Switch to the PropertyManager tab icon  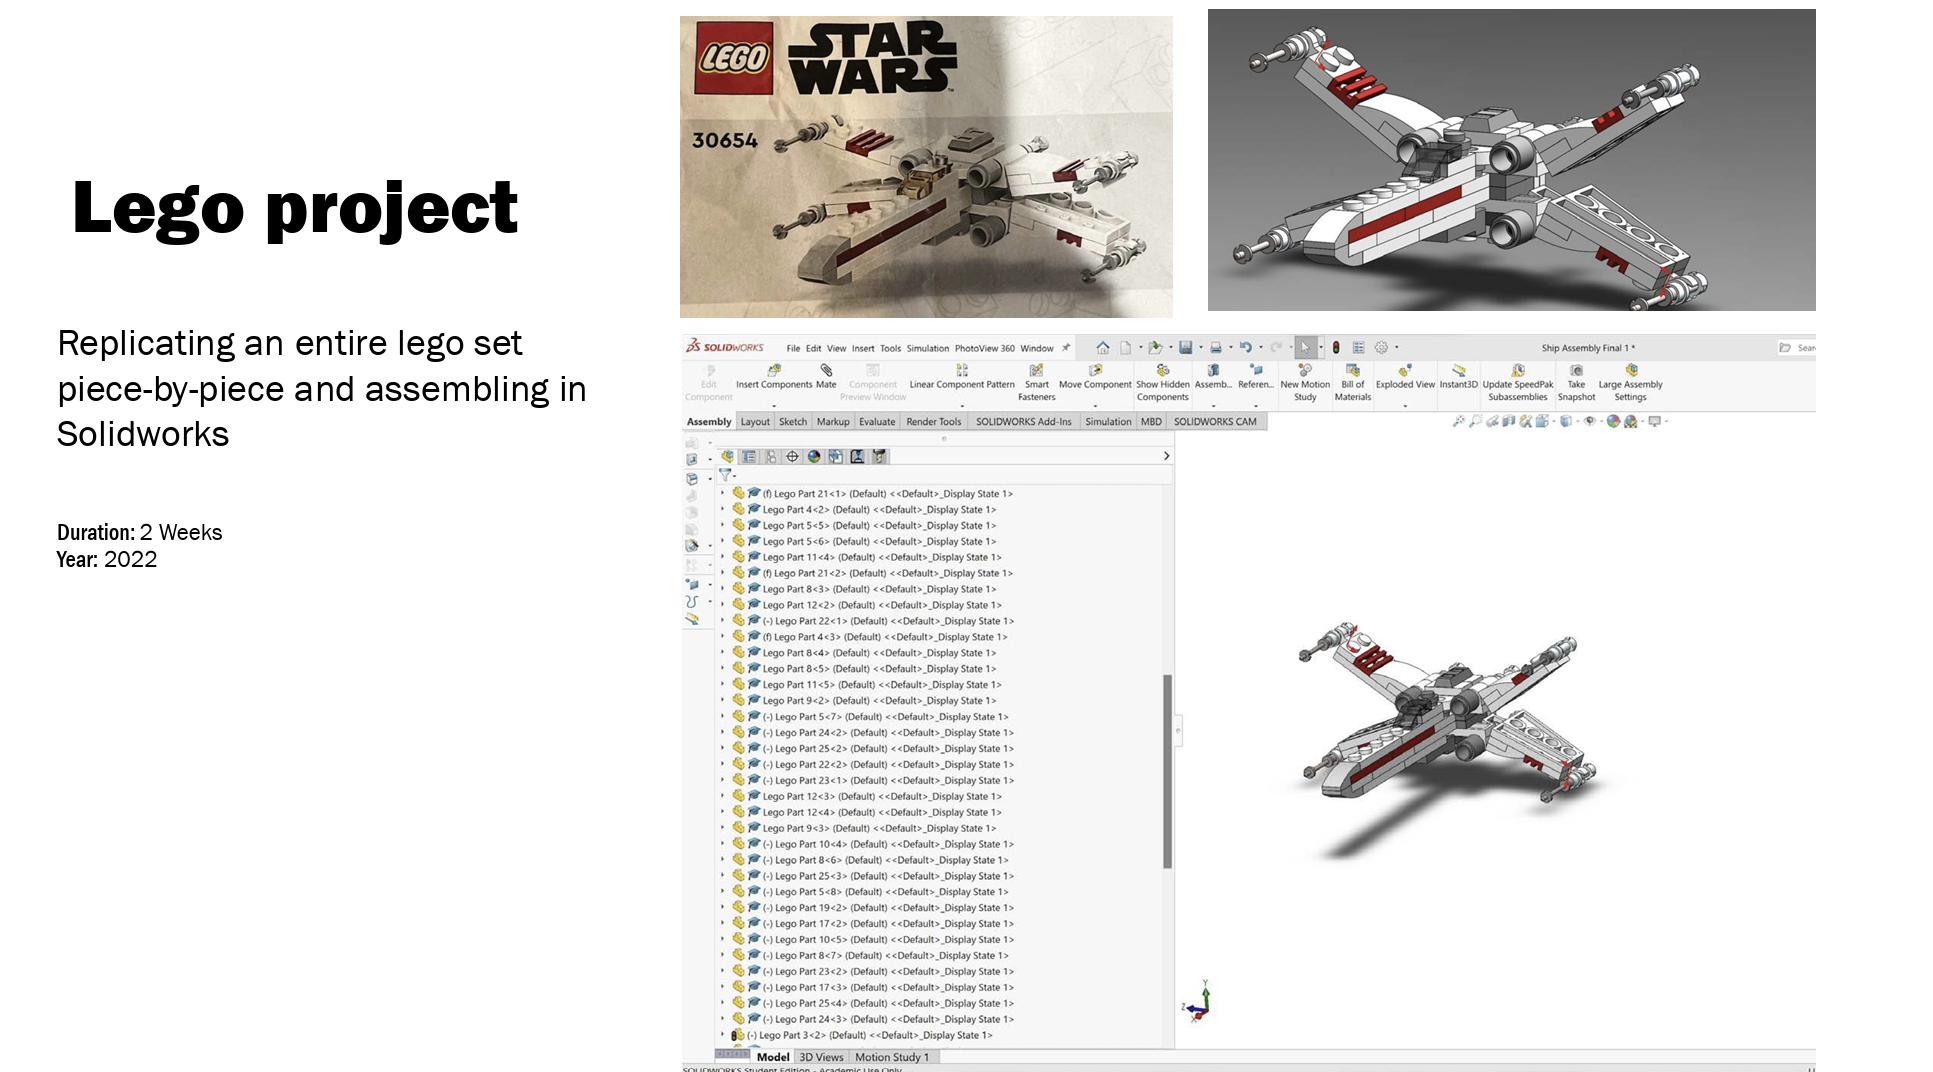click(x=749, y=456)
